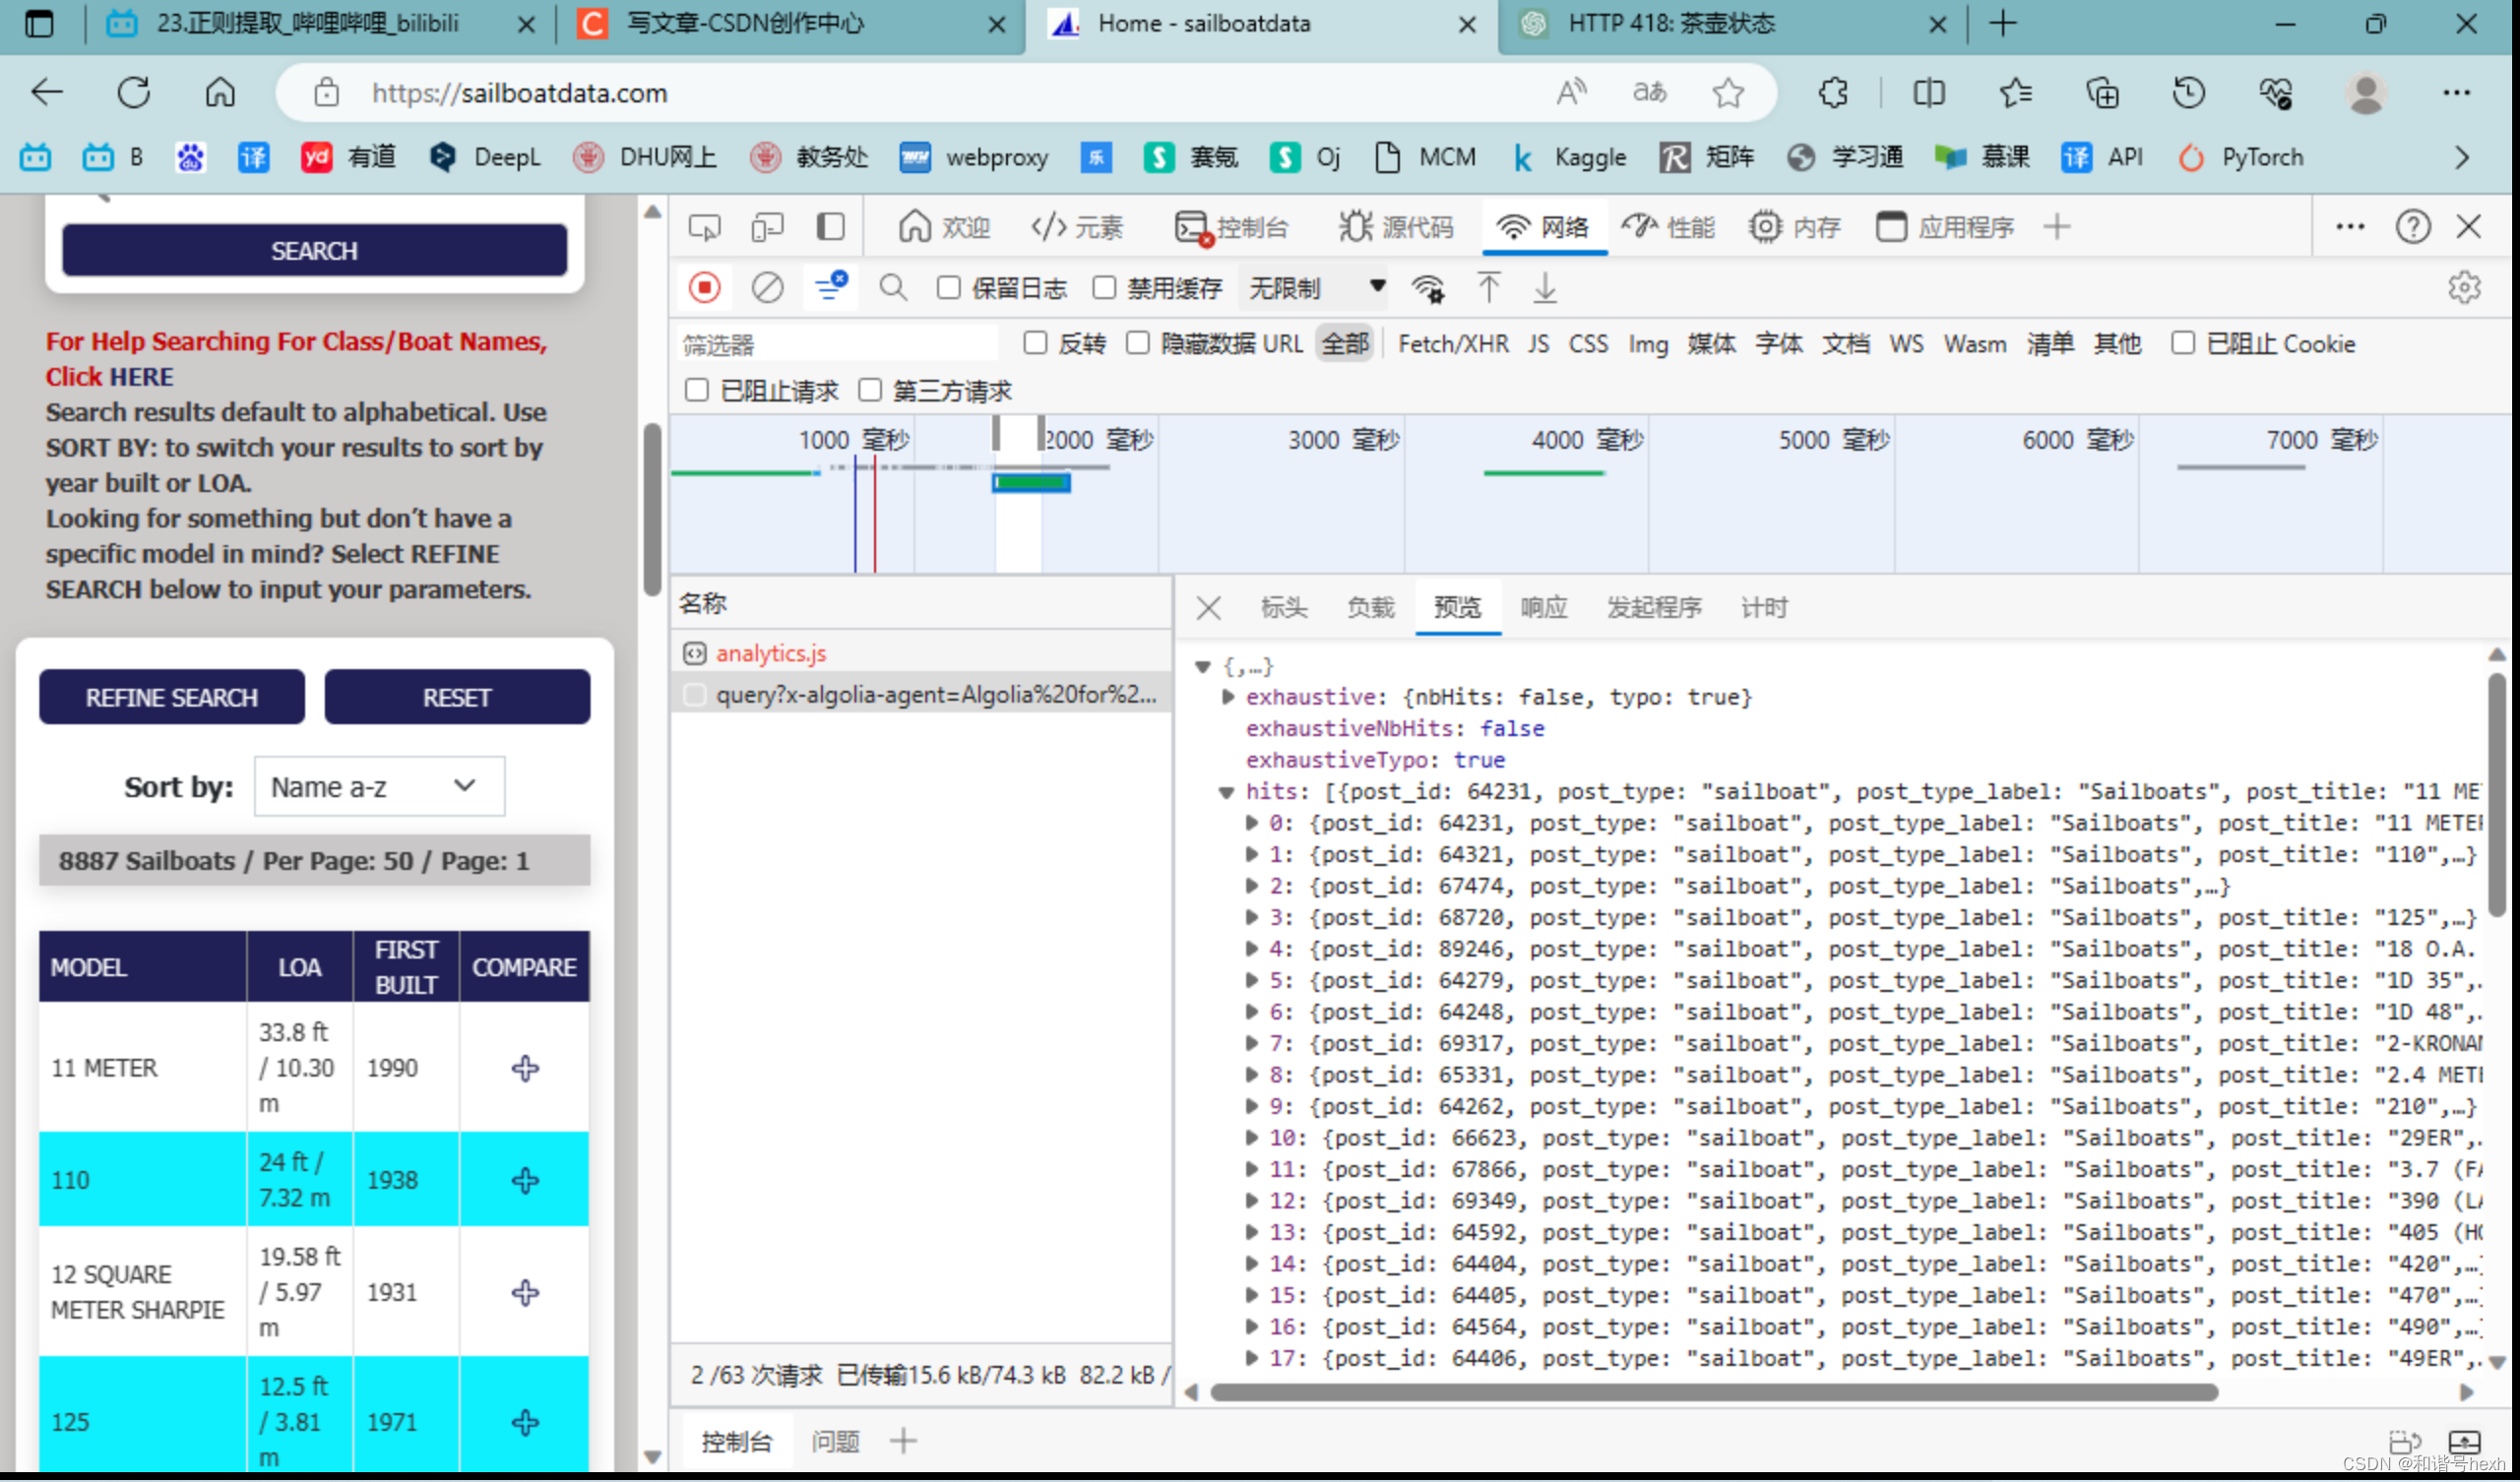Expand hit 0 with post_id 64231

(1251, 823)
